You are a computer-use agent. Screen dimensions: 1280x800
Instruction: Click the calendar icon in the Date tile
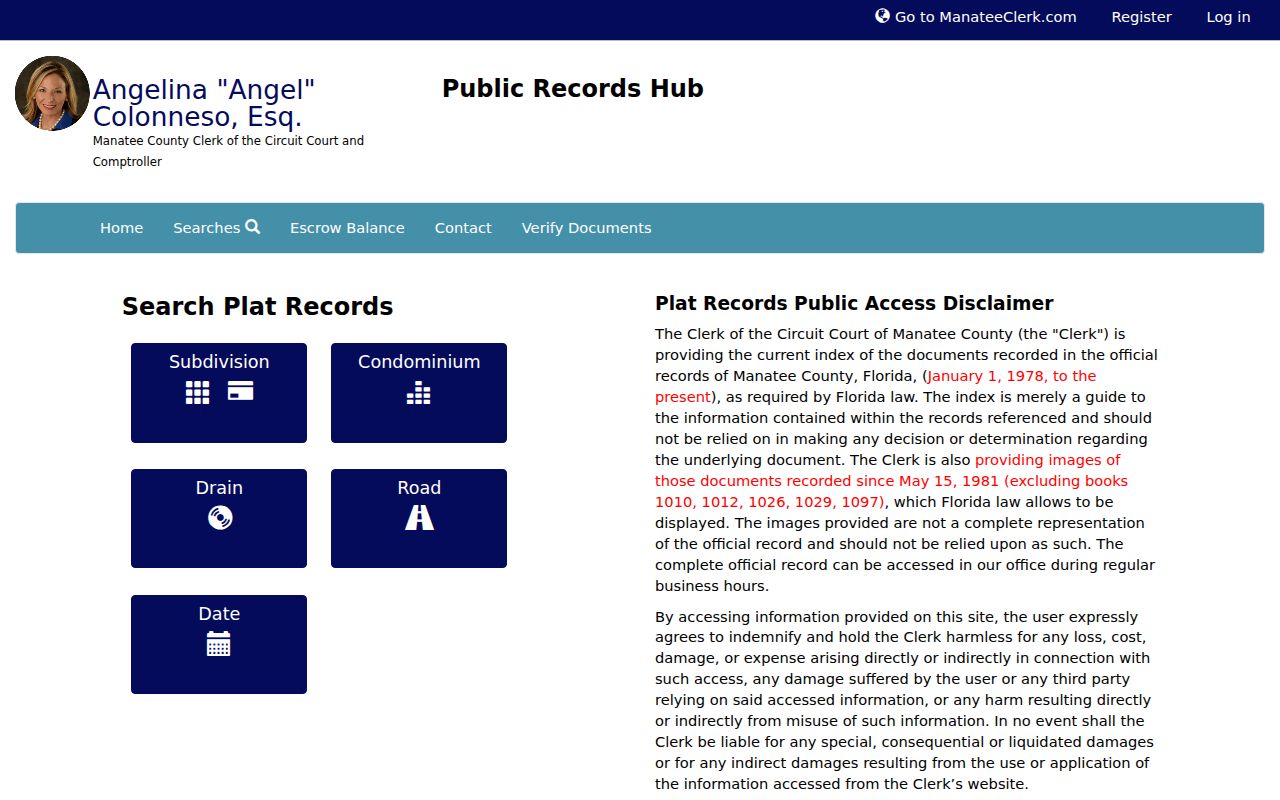point(218,644)
